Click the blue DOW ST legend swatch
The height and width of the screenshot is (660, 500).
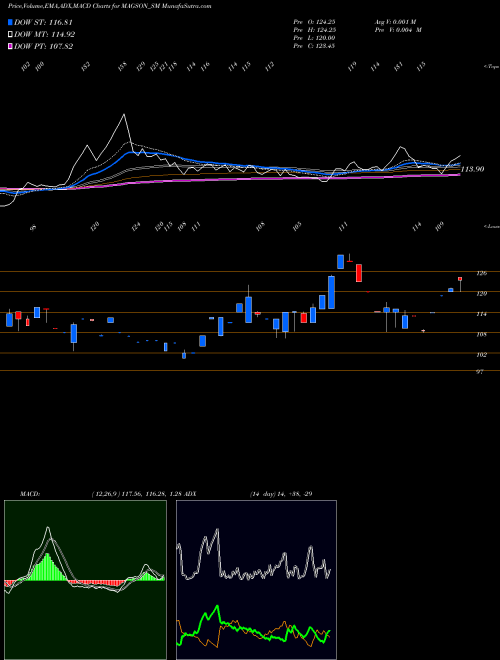tap(10, 22)
